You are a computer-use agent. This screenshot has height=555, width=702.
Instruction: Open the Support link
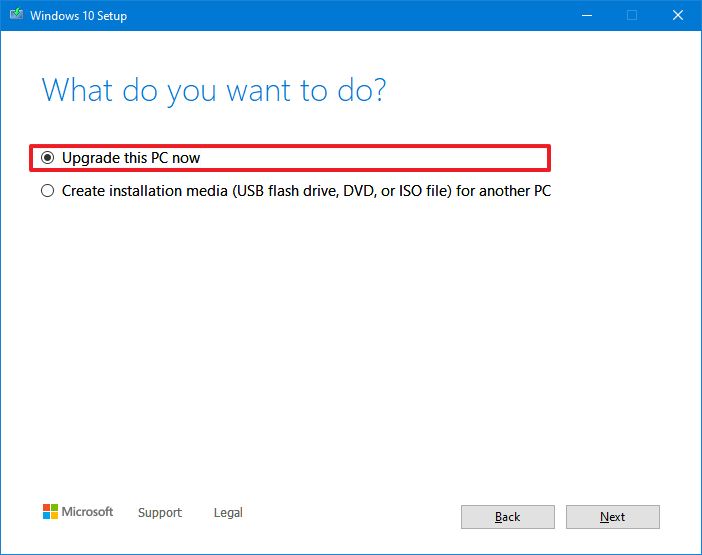(160, 513)
